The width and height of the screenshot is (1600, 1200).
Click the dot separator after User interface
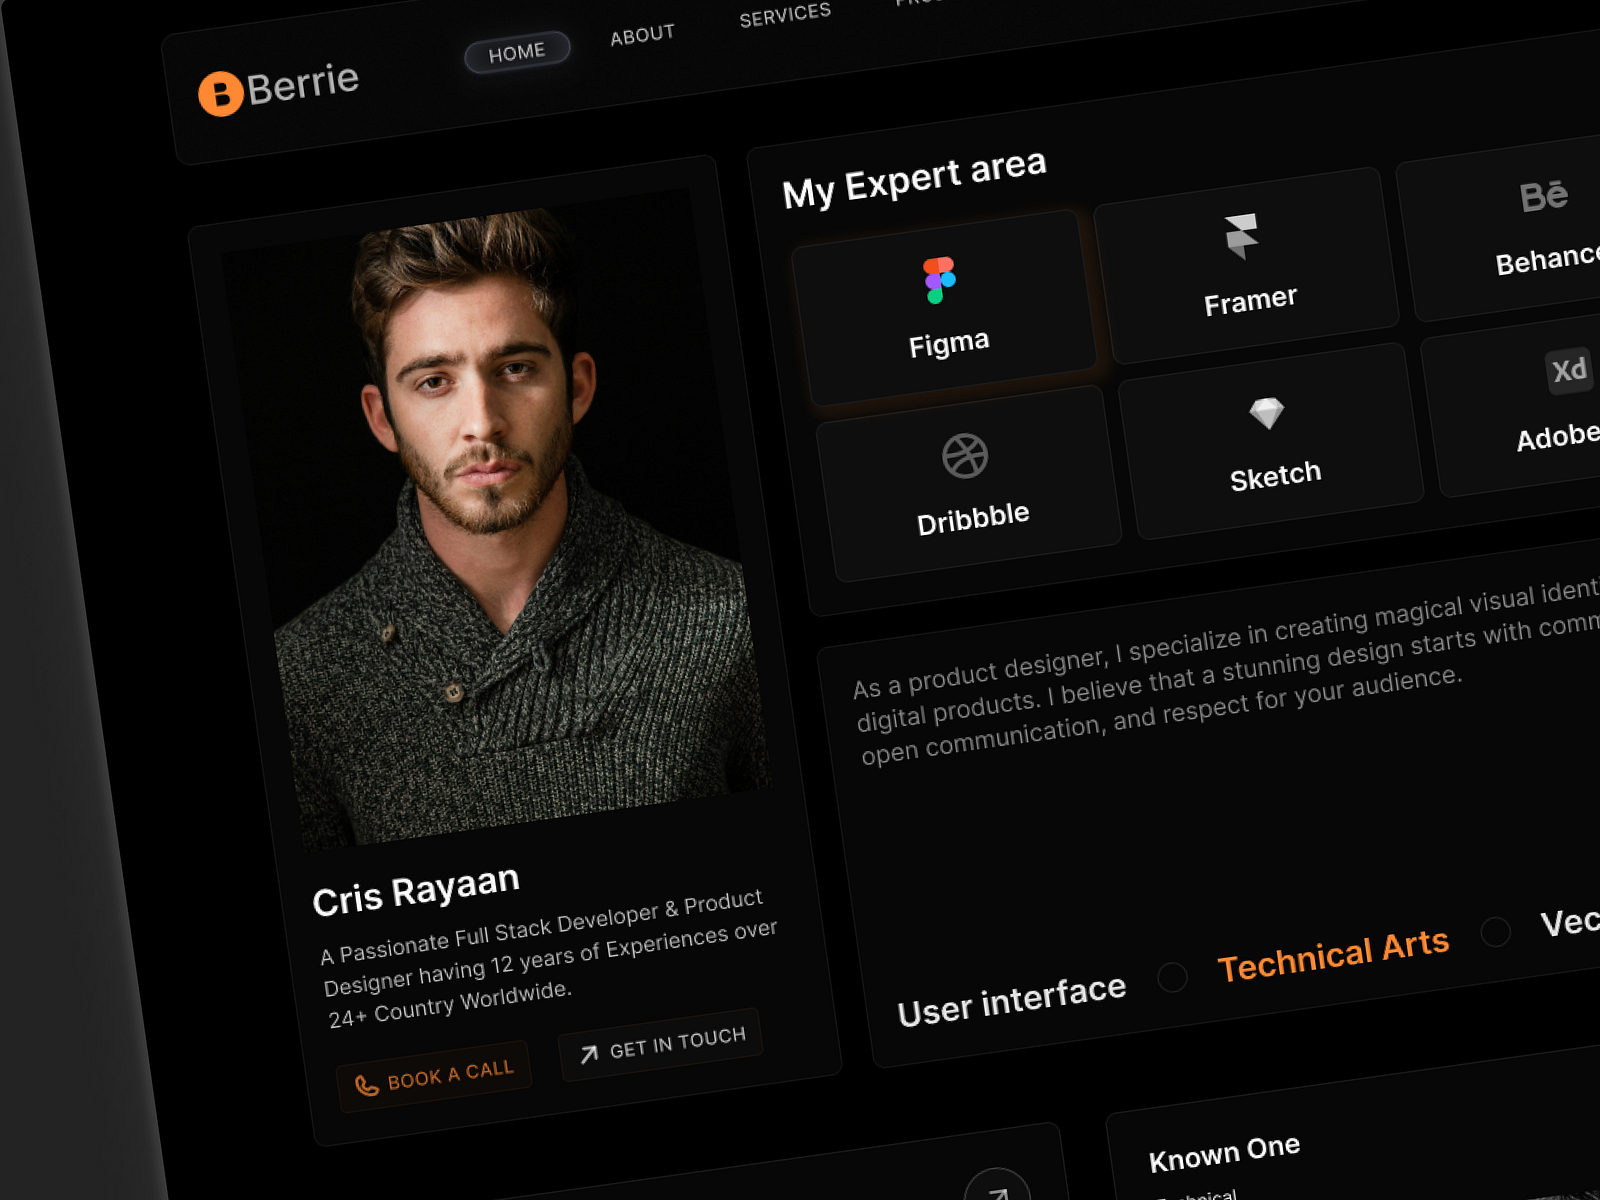1172,977
